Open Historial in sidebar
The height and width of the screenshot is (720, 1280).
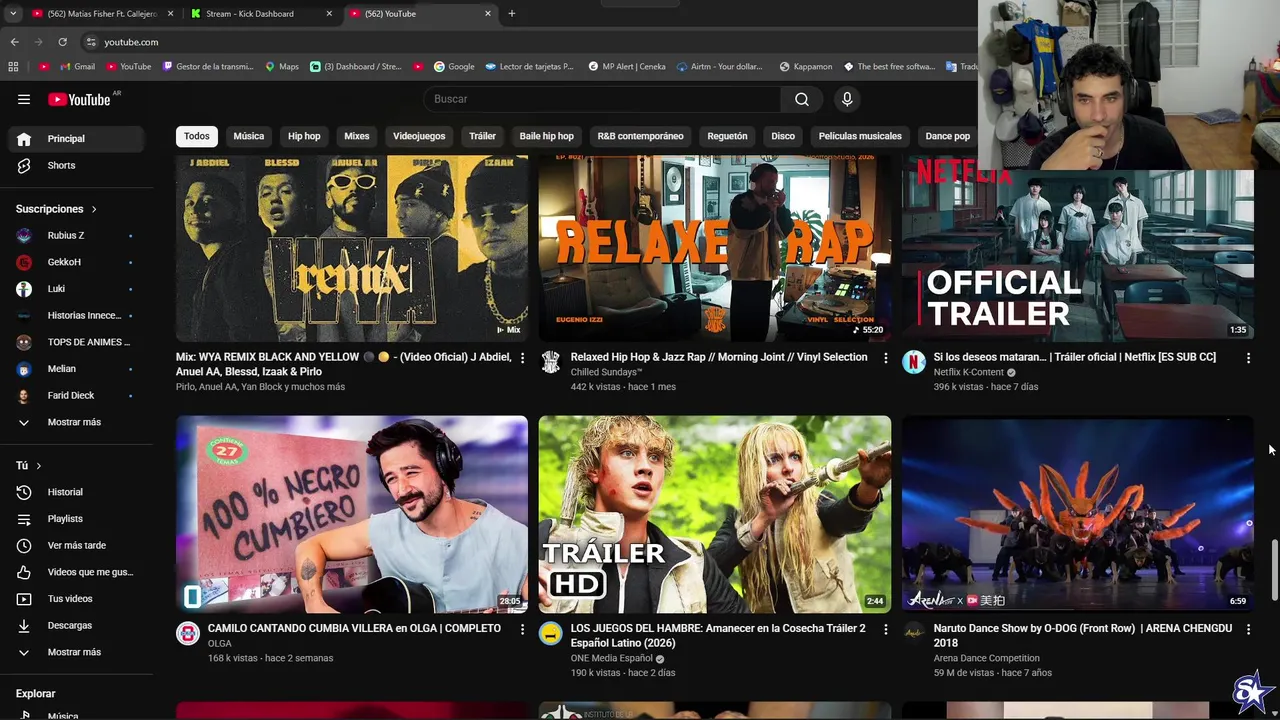[76, 492]
